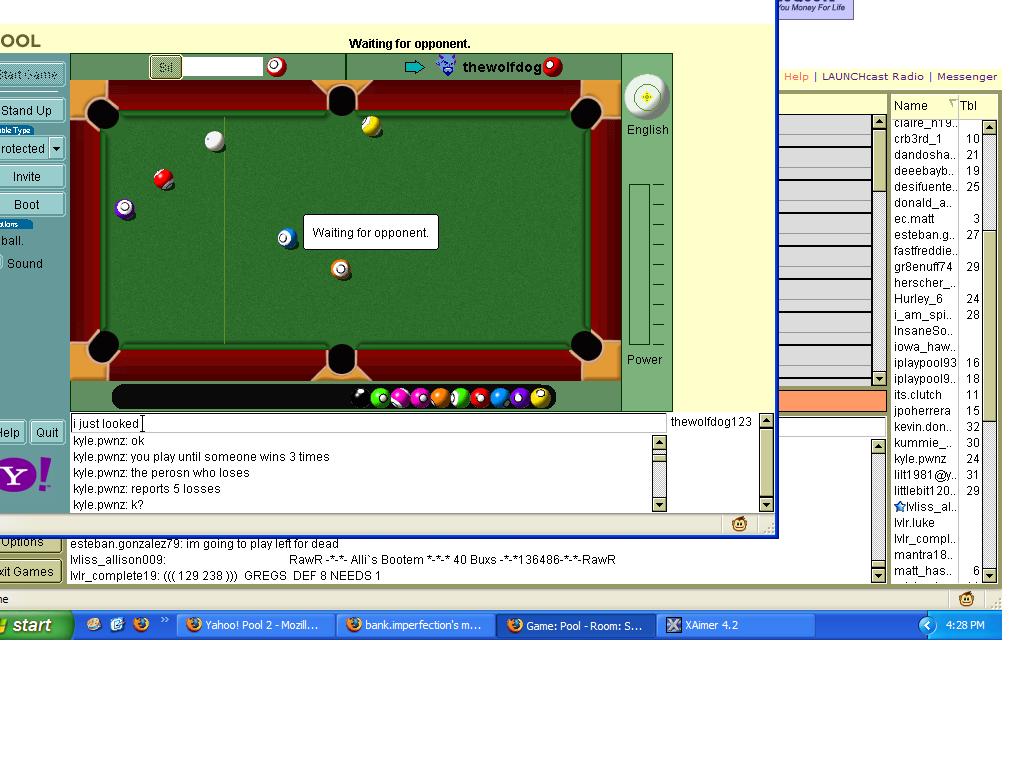Image resolution: width=1024 pixels, height=768 pixels.
Task: Open the table type Protected dropdown
Action: click(57, 148)
